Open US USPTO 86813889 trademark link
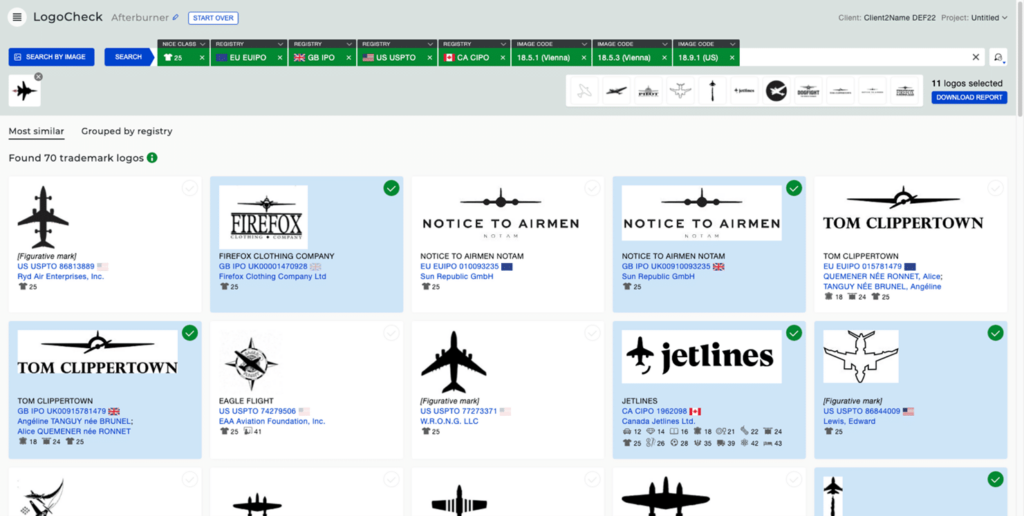This screenshot has height=516, width=1024. [56, 266]
